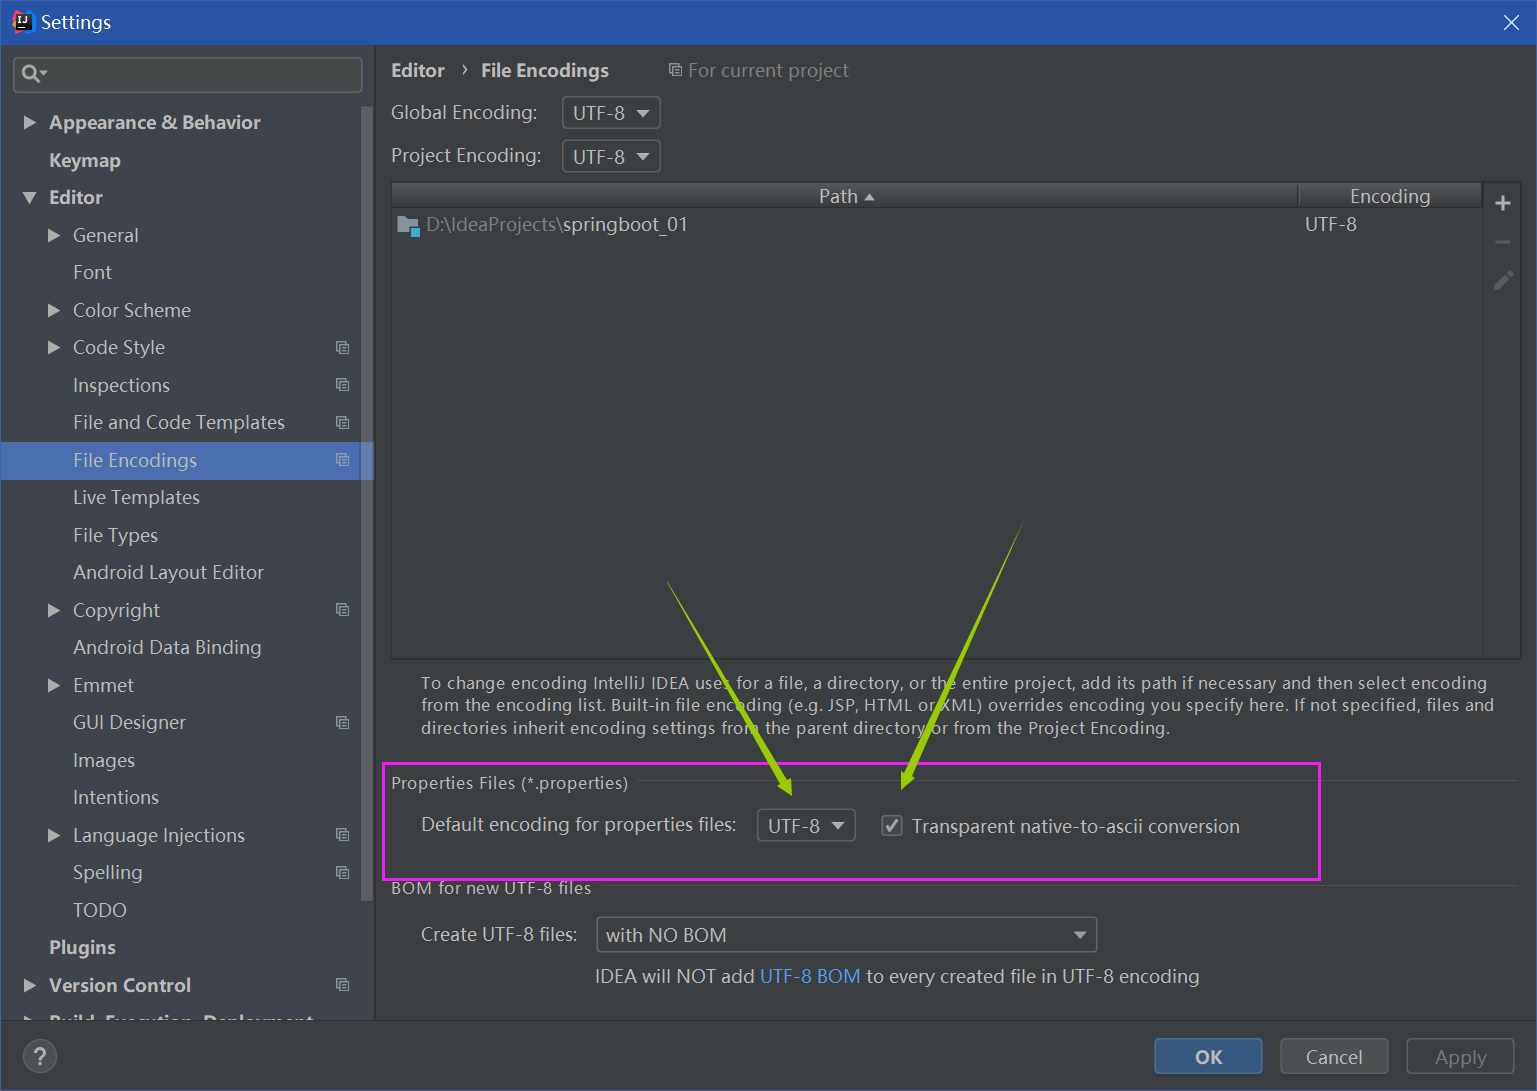This screenshot has height=1091, width=1537.
Task: Click the IntelliJ logo in title bar
Action: point(22,21)
